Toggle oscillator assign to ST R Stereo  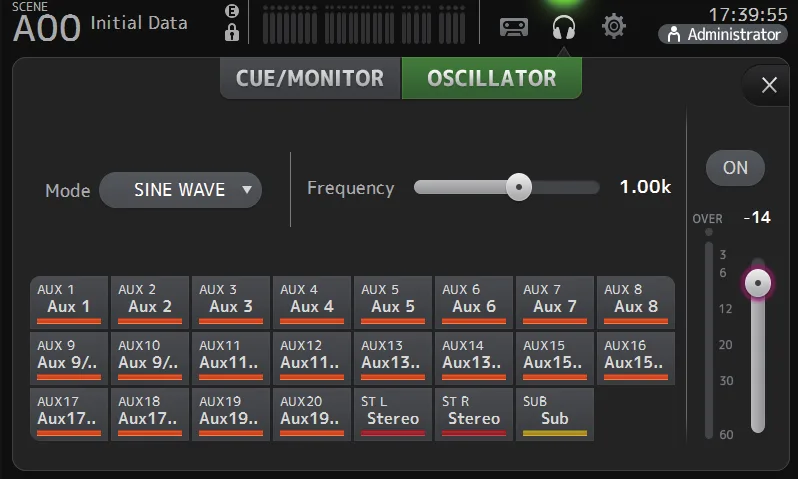pos(473,414)
